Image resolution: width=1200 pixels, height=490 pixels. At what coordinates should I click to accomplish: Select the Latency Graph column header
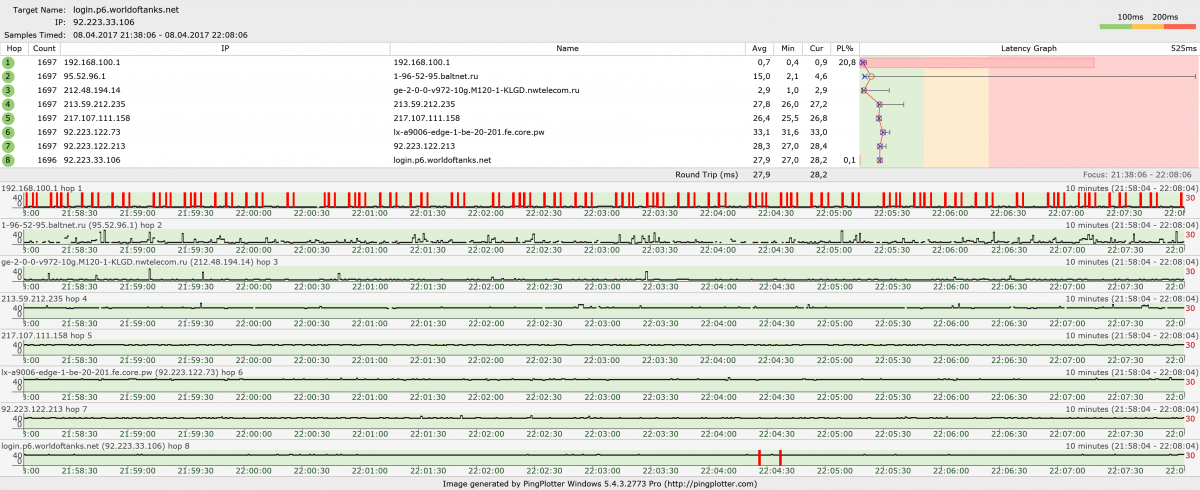pyautogui.click(x=1028, y=48)
